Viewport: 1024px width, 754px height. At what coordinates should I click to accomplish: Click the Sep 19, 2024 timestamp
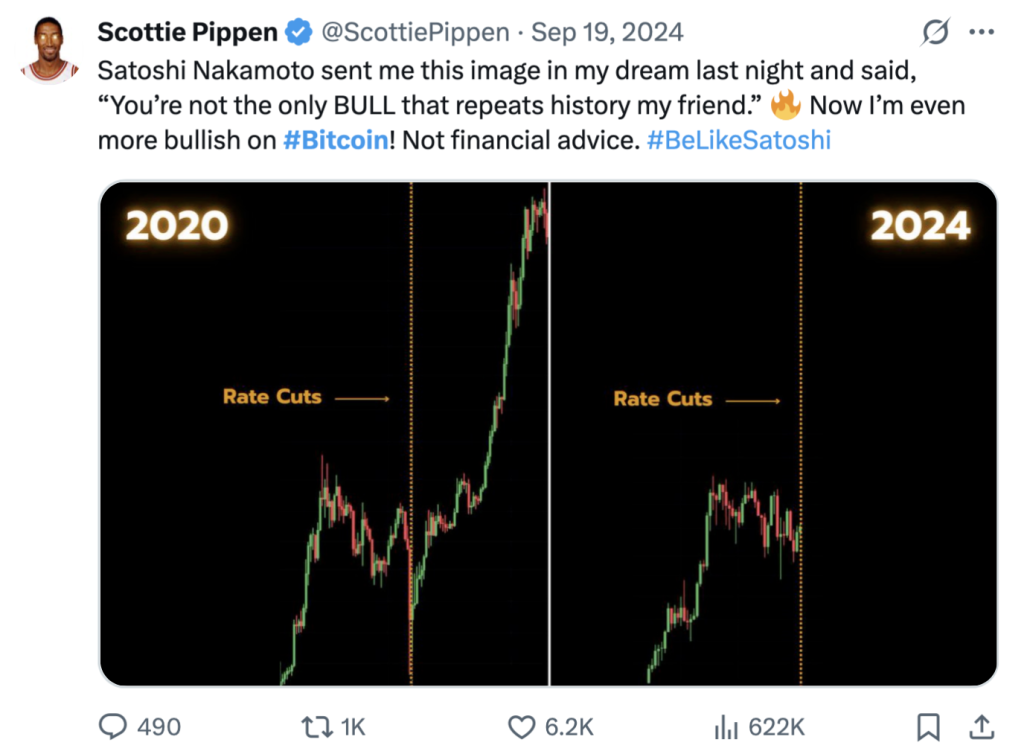[607, 32]
